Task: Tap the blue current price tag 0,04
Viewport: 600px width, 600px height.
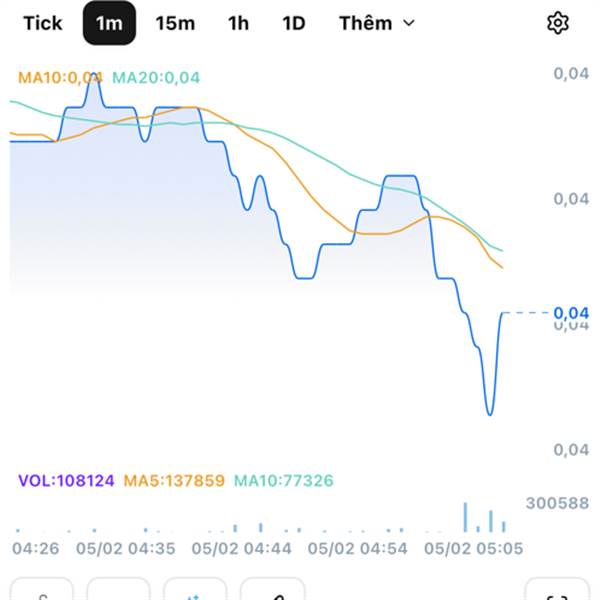Action: click(571, 313)
